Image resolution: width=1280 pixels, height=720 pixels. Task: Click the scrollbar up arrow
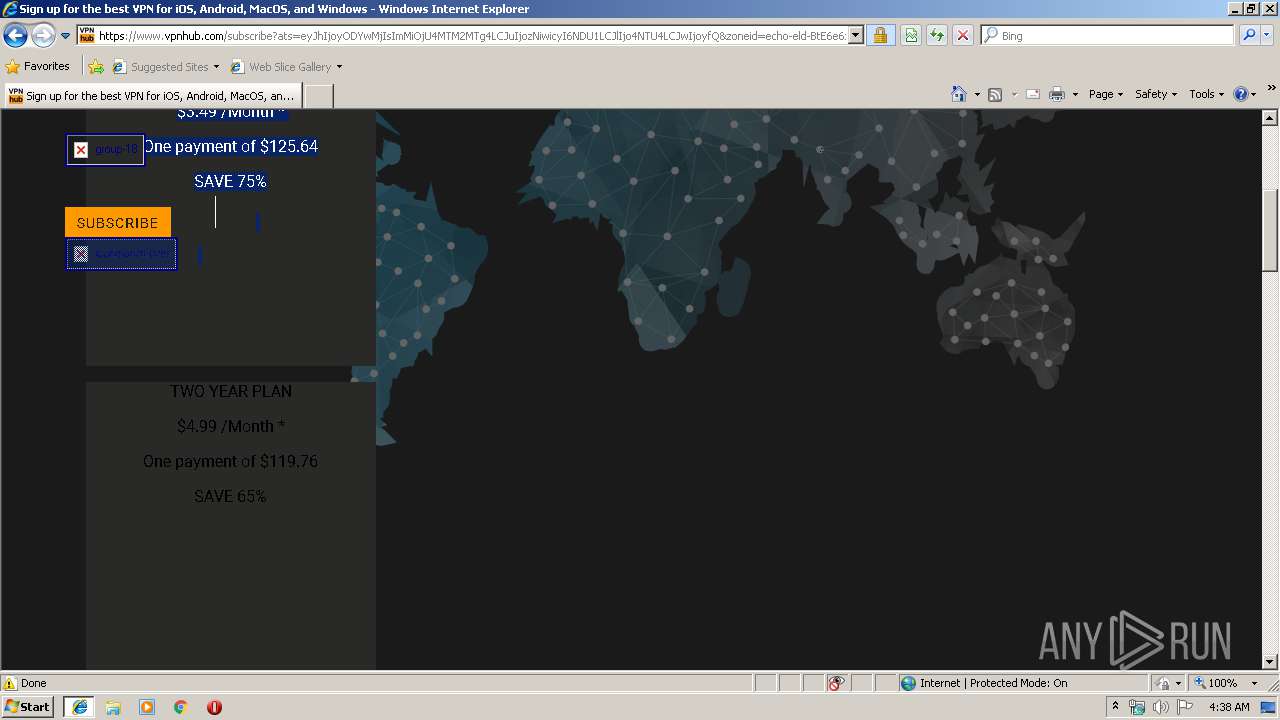click(1270, 117)
